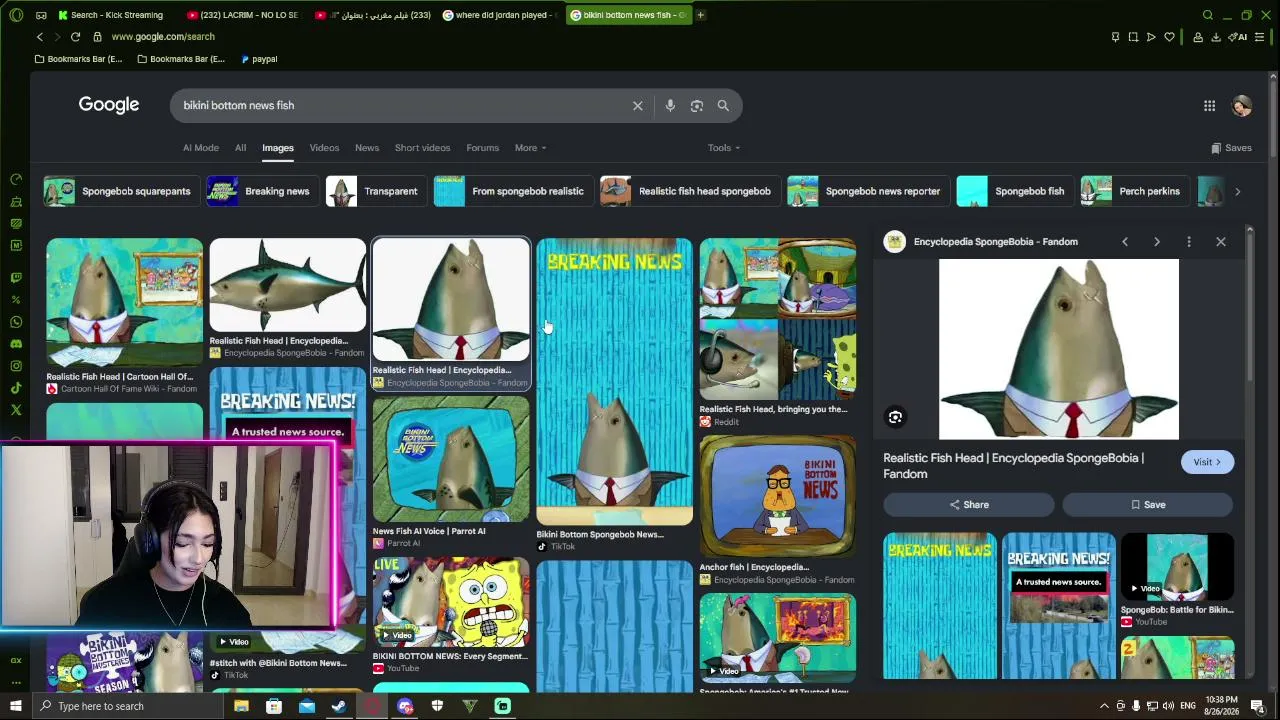
Task: Go back to the previous page
Action: click(40, 37)
